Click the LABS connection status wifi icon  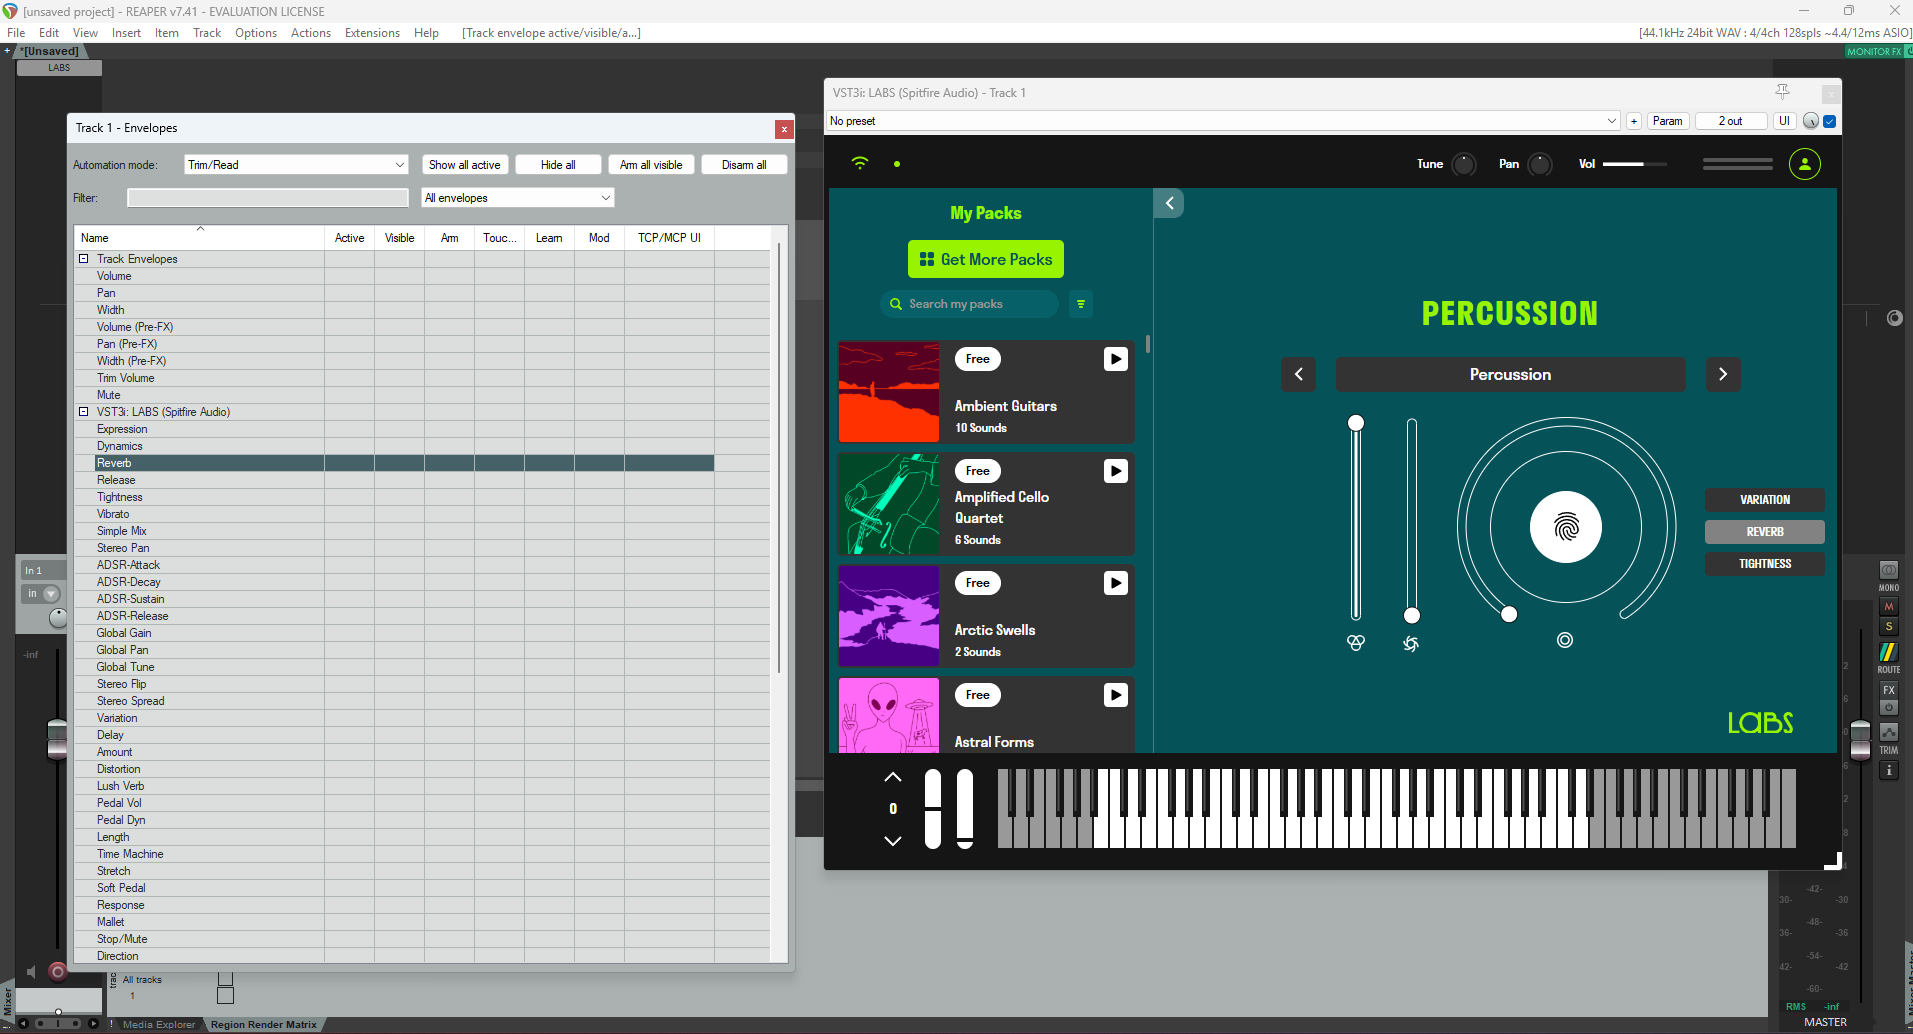pyautogui.click(x=860, y=163)
